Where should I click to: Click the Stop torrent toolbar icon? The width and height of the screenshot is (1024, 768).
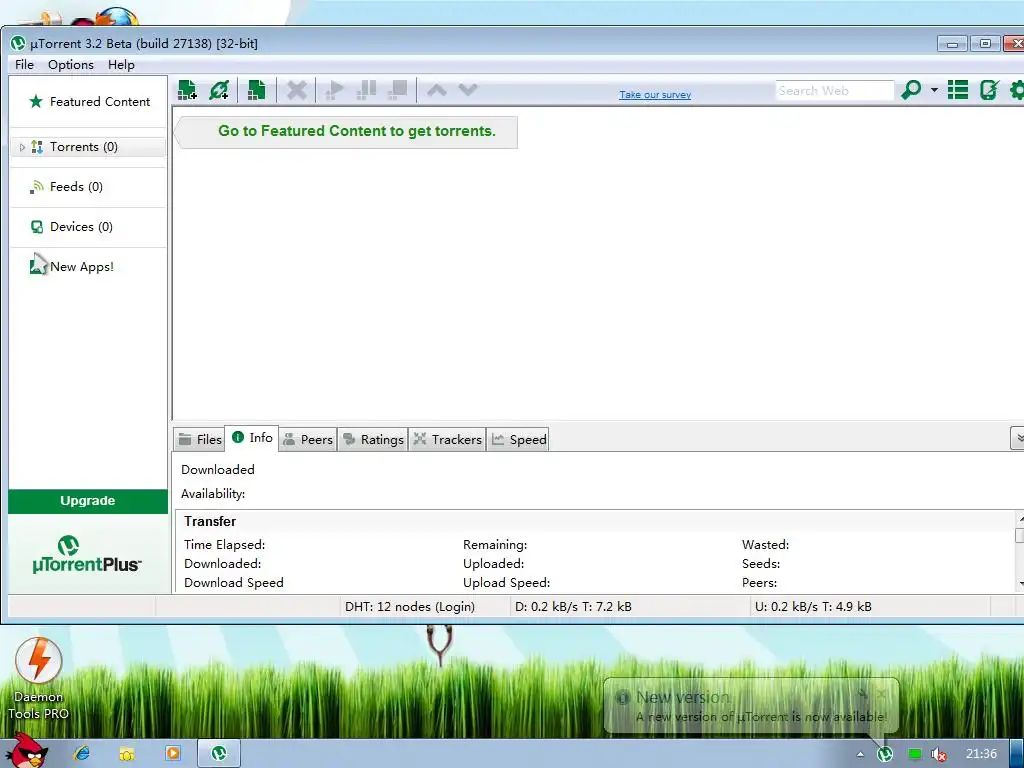(x=397, y=90)
